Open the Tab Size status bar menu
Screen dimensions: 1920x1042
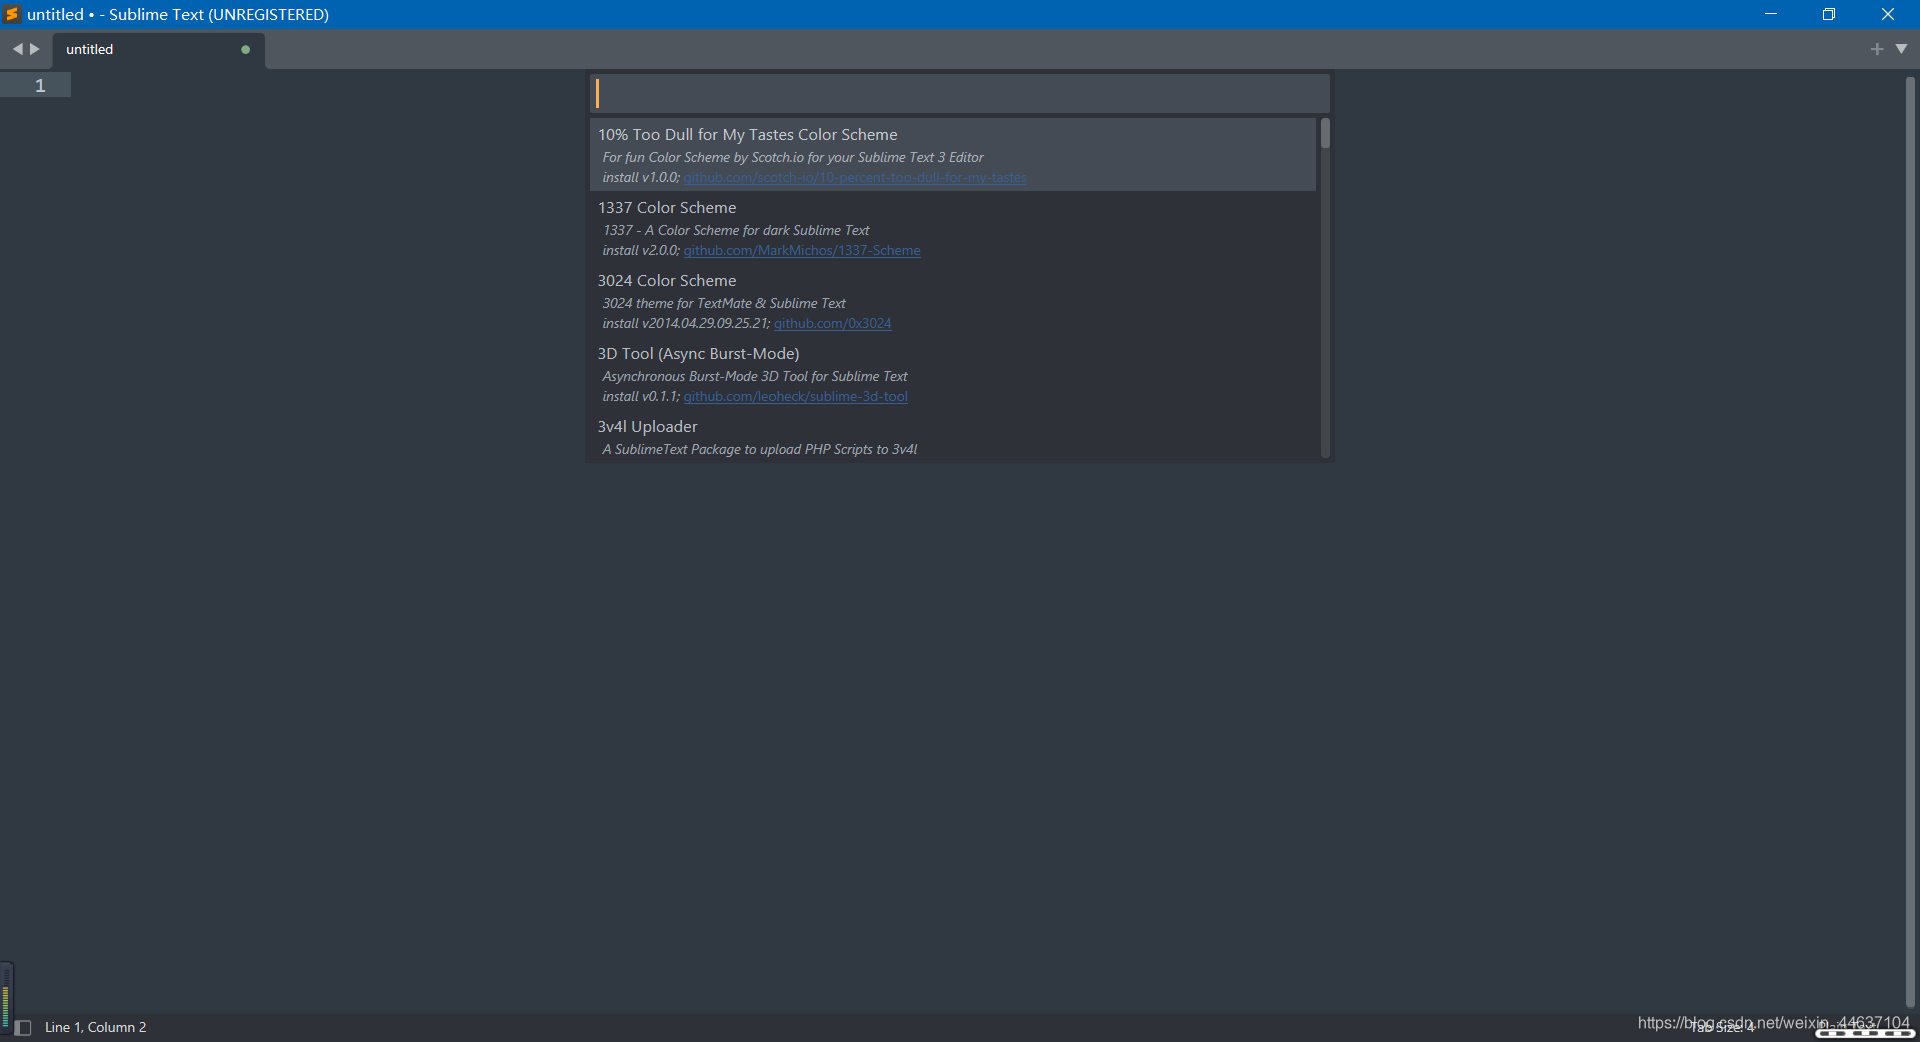(x=1723, y=1028)
